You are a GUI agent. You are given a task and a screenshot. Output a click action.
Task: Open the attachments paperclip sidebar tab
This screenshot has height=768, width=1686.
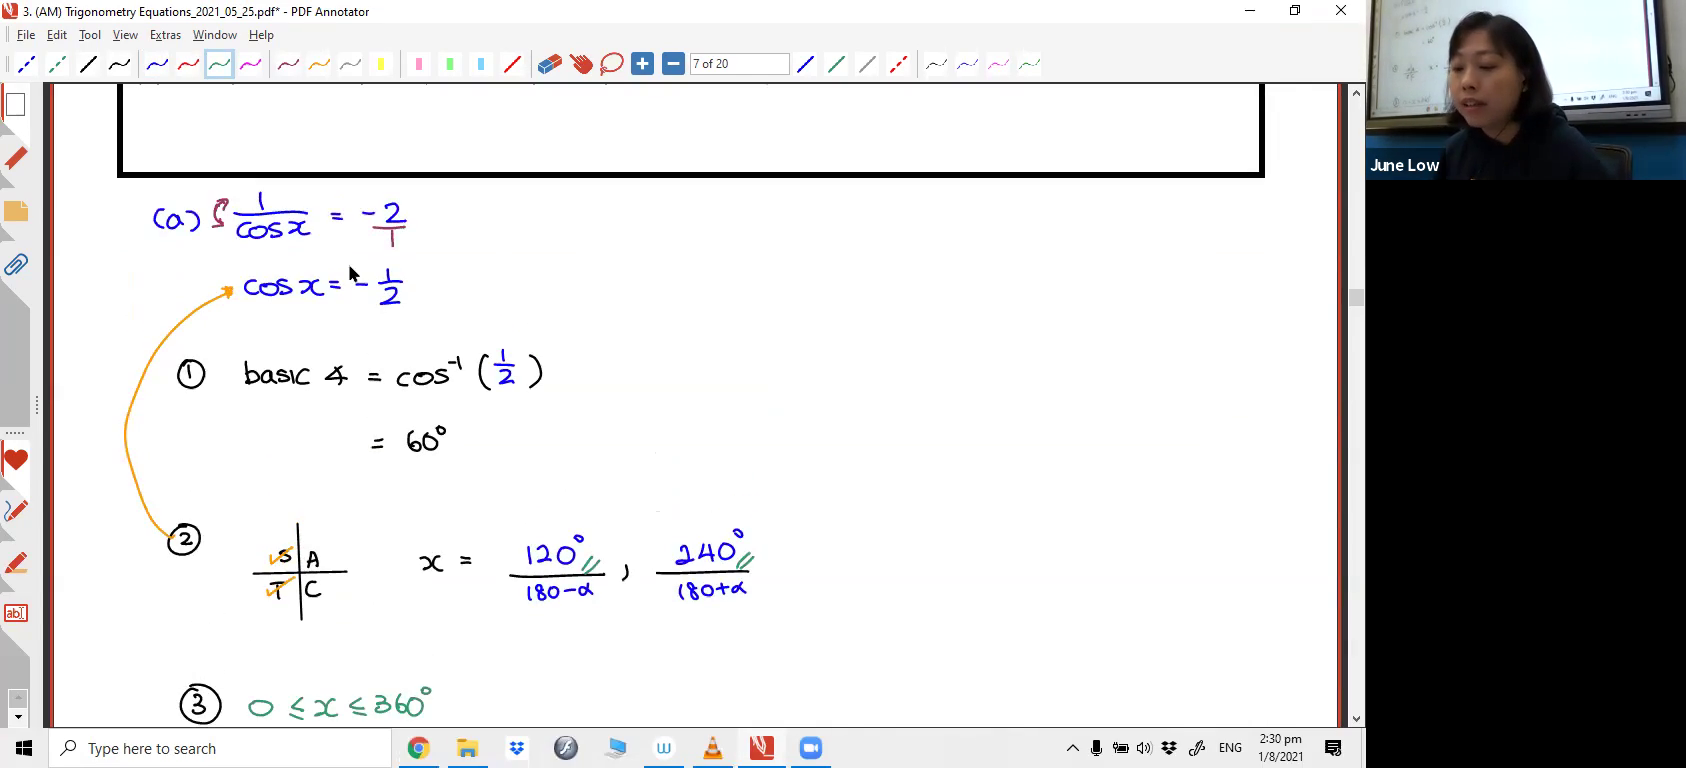[x=15, y=265]
